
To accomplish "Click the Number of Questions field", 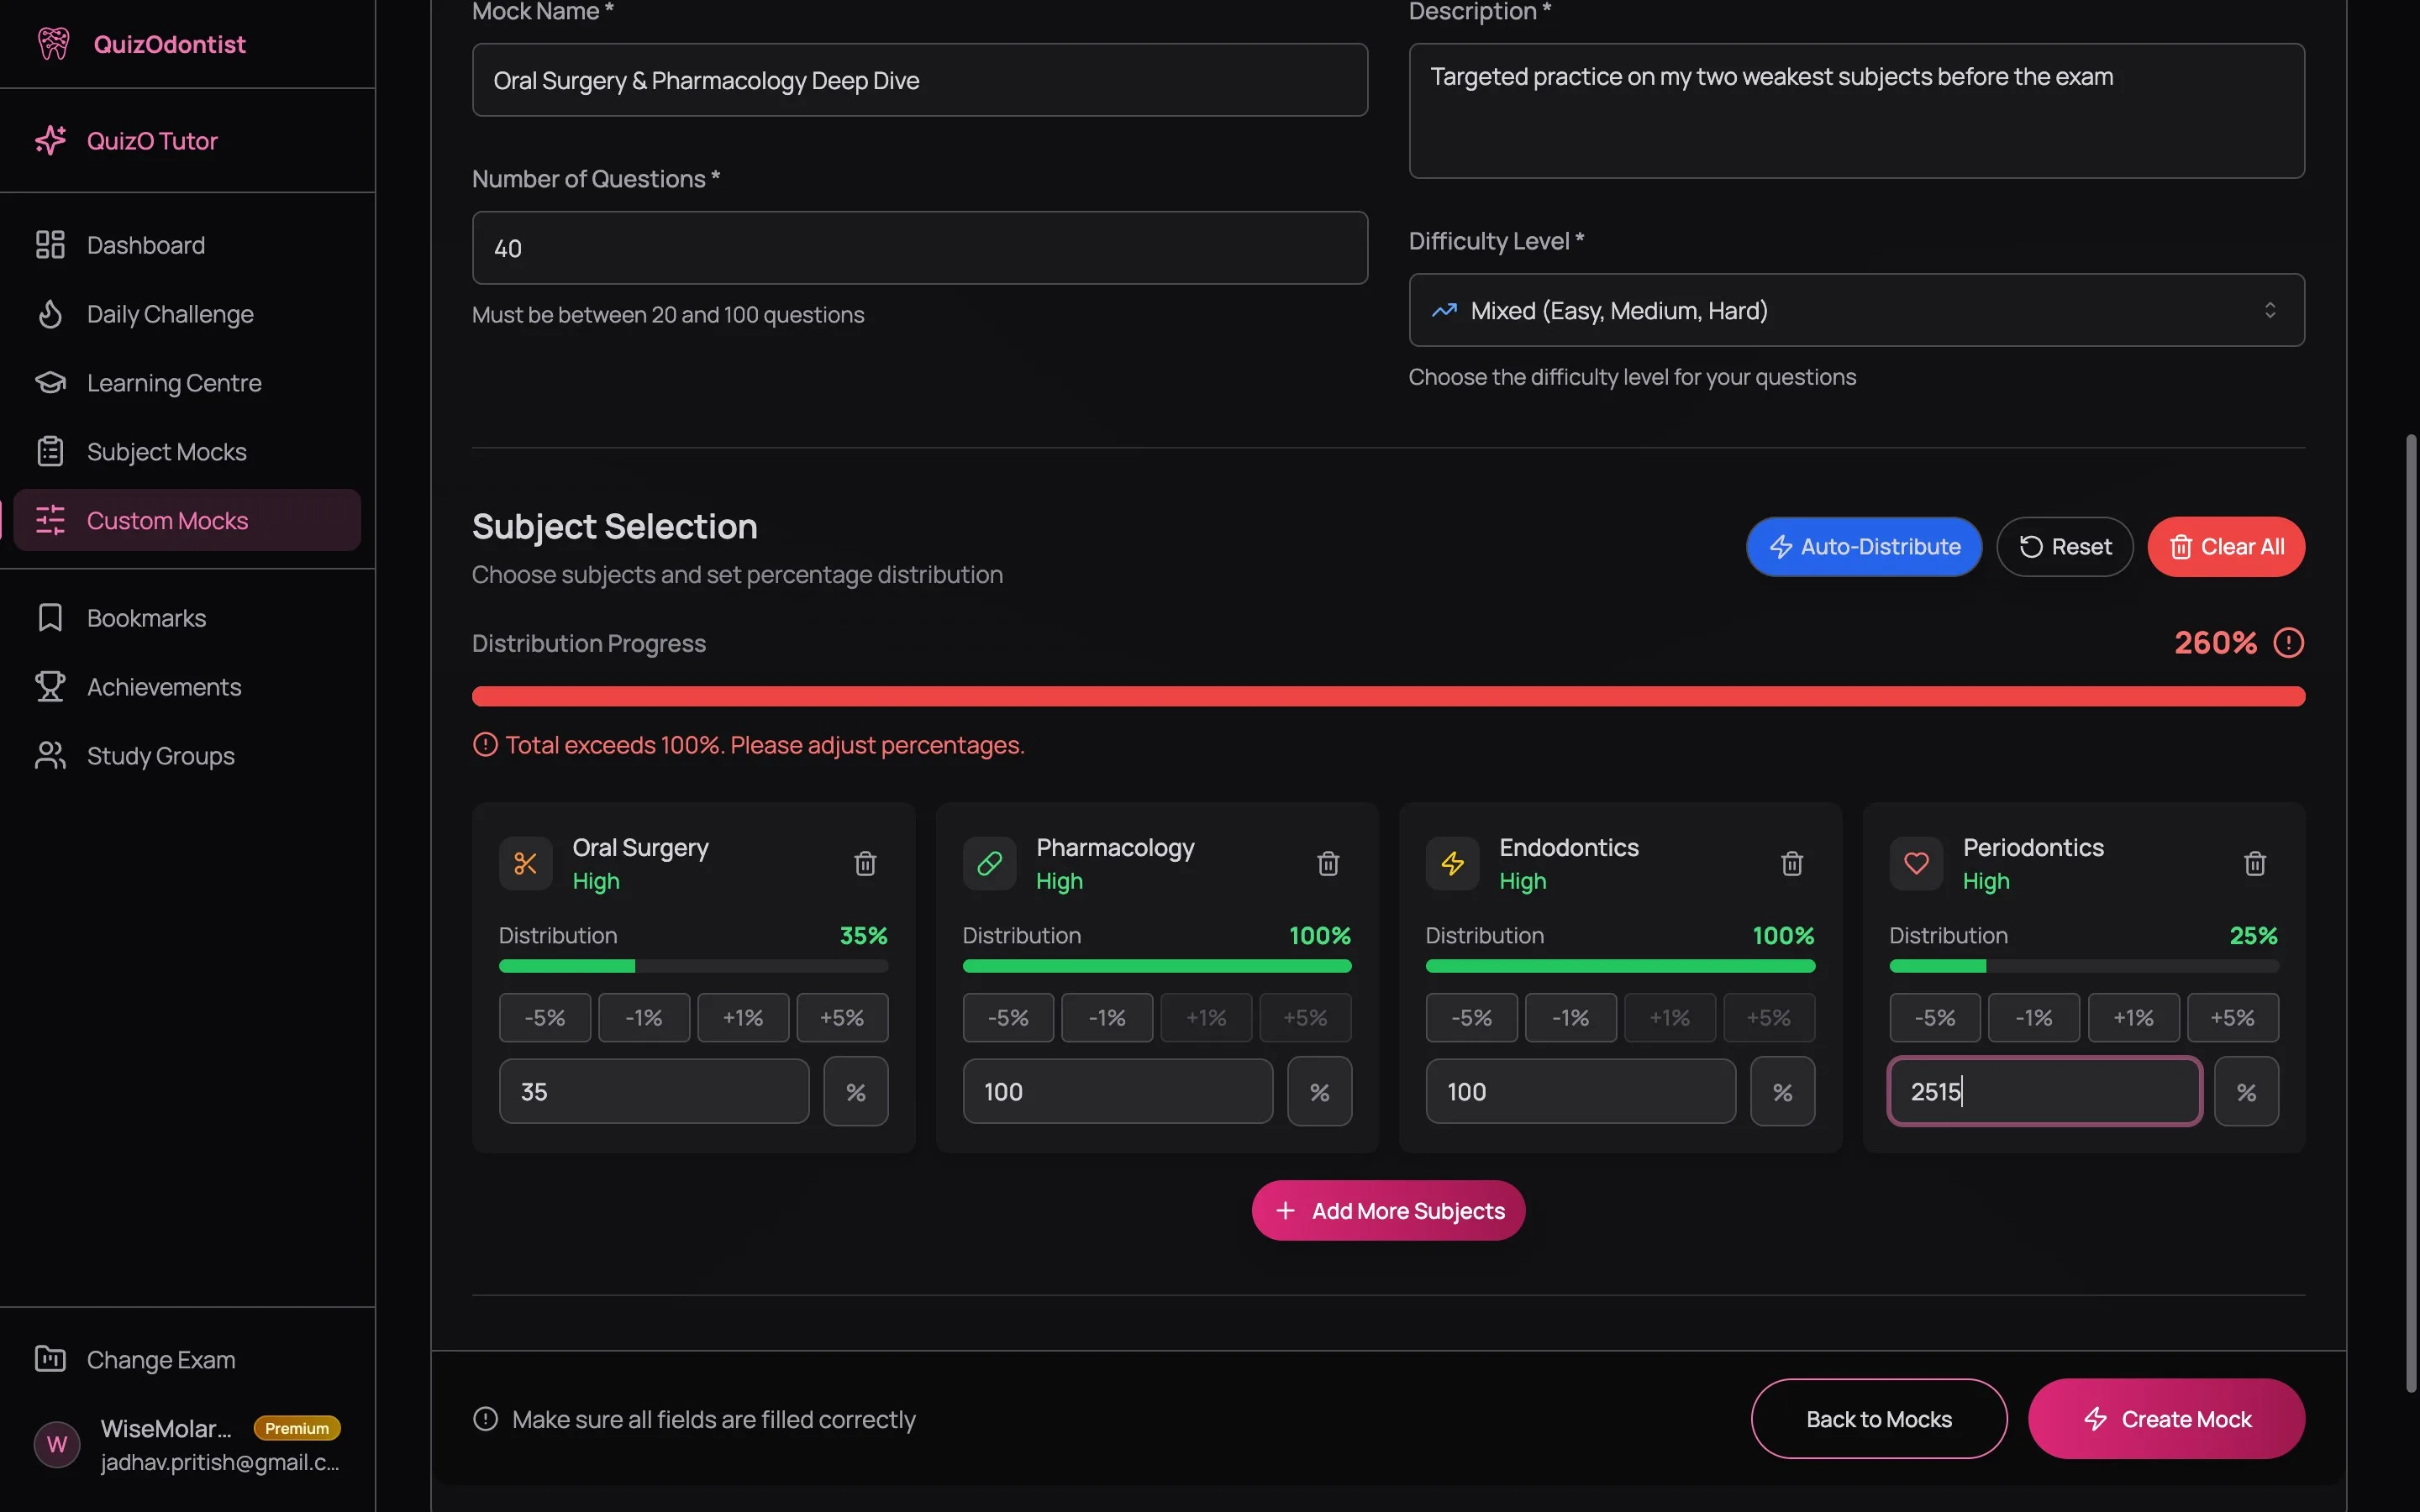I will [x=919, y=248].
